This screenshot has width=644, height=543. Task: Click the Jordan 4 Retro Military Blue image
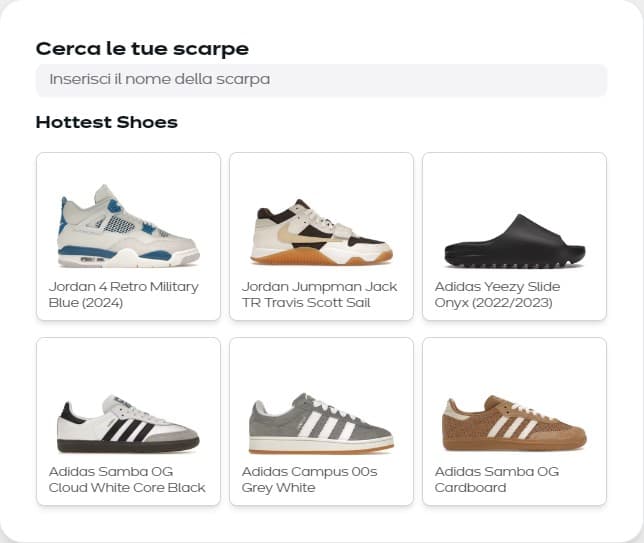click(x=128, y=226)
